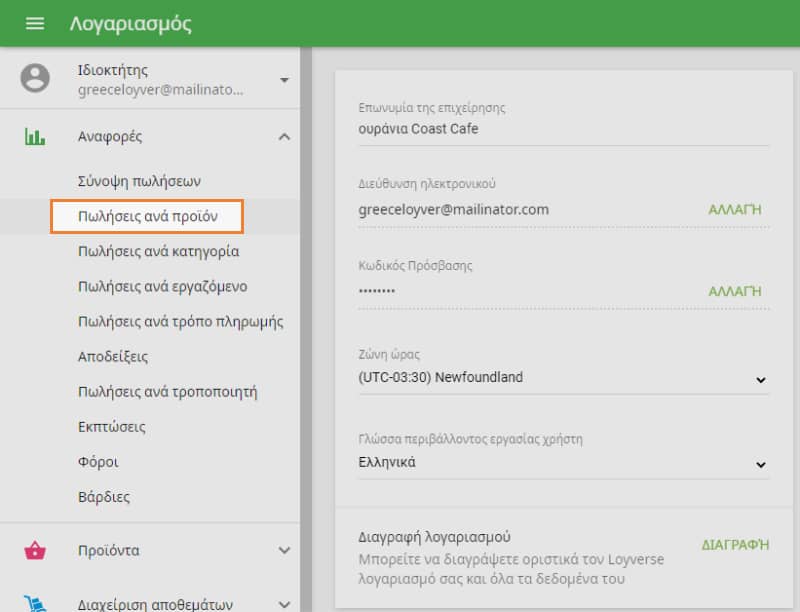Viewport: 800px width, 612px height.
Task: Open the Αποδείξεις receipts page
Action: click(x=113, y=357)
